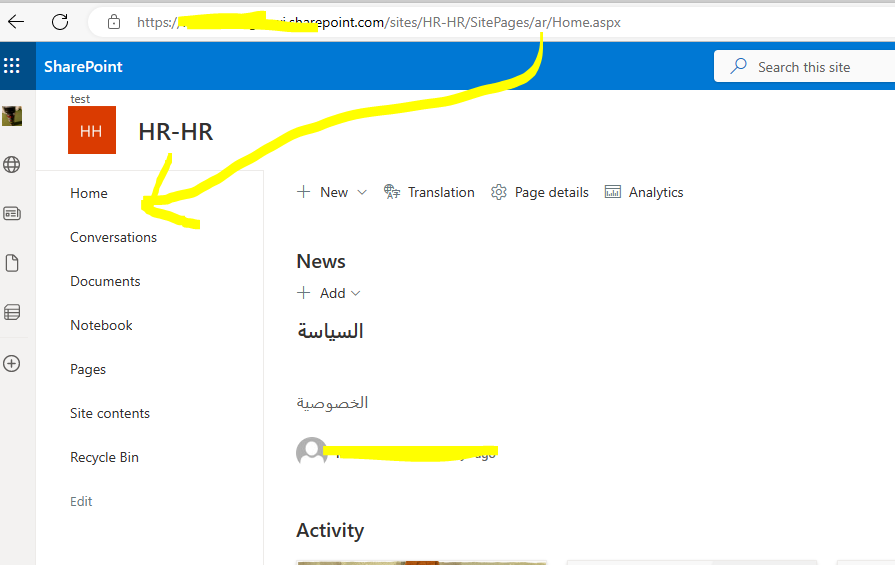Open My files document icon

pos(12,263)
